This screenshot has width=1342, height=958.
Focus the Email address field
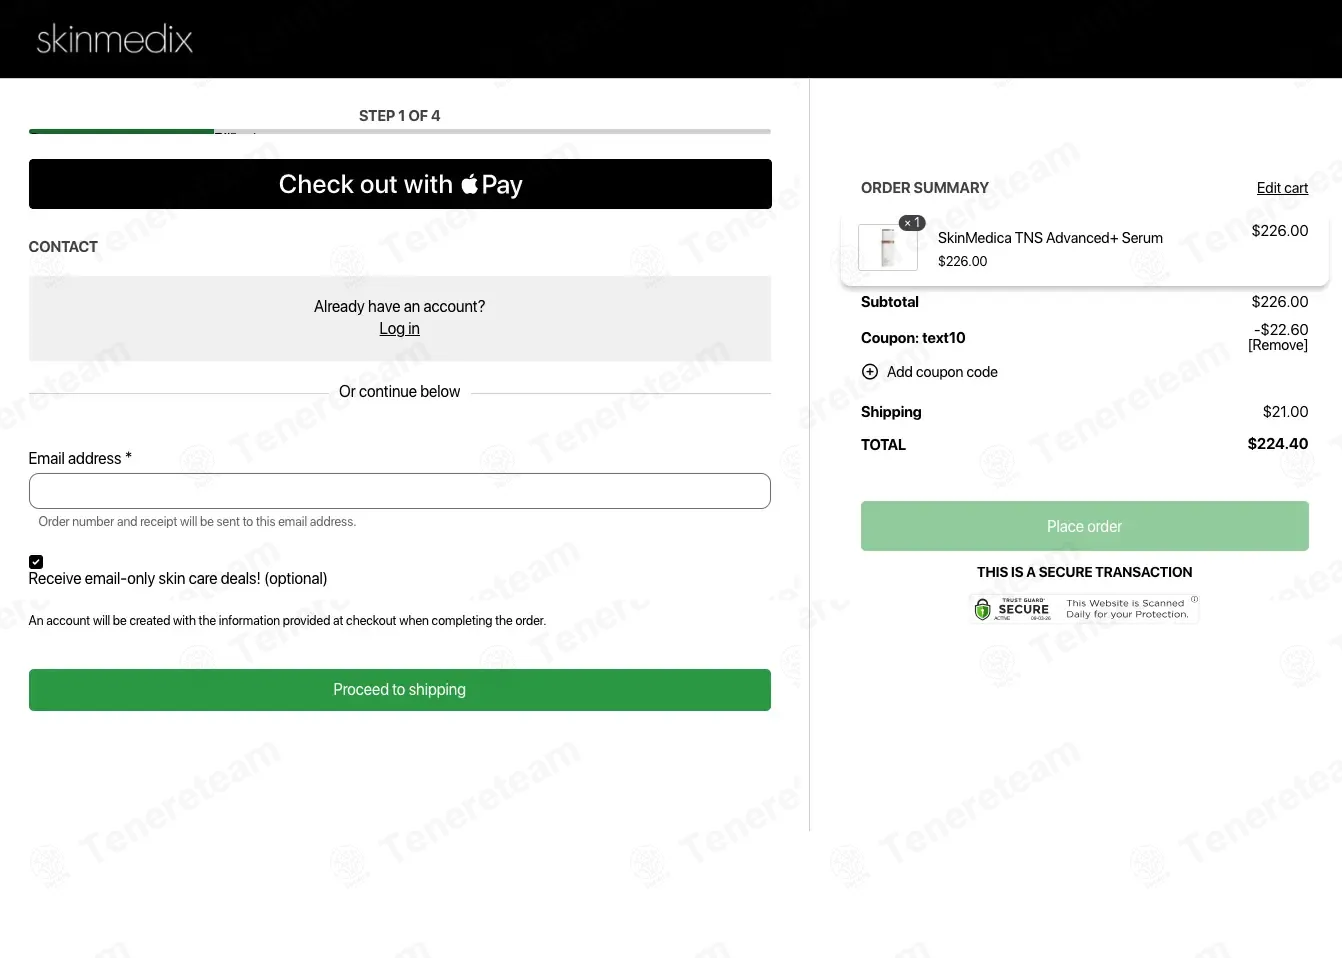pos(400,491)
